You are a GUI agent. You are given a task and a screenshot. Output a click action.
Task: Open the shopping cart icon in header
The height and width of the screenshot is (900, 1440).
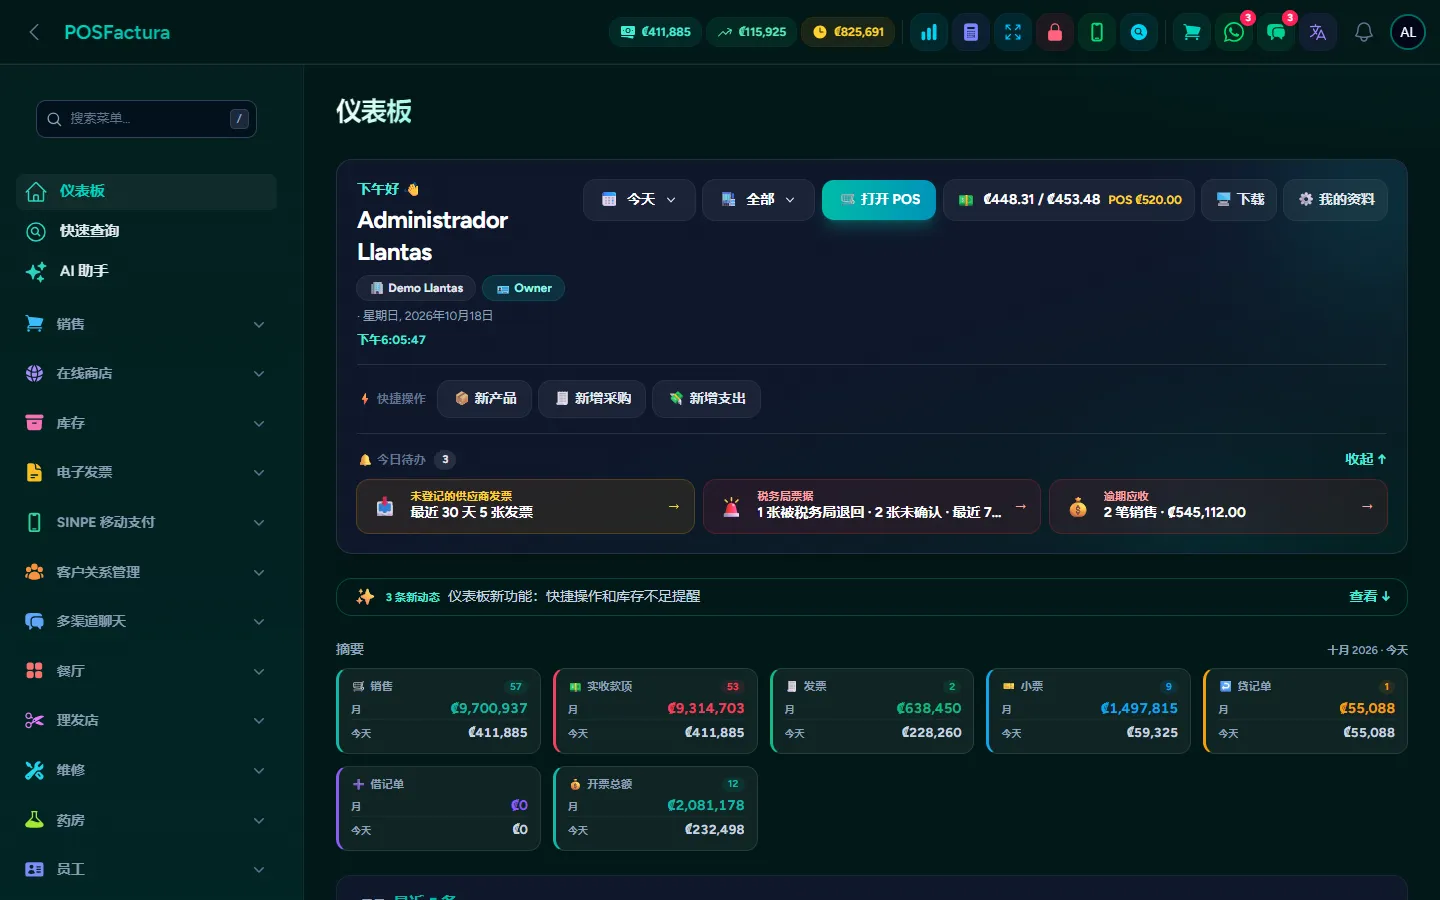pos(1192,32)
